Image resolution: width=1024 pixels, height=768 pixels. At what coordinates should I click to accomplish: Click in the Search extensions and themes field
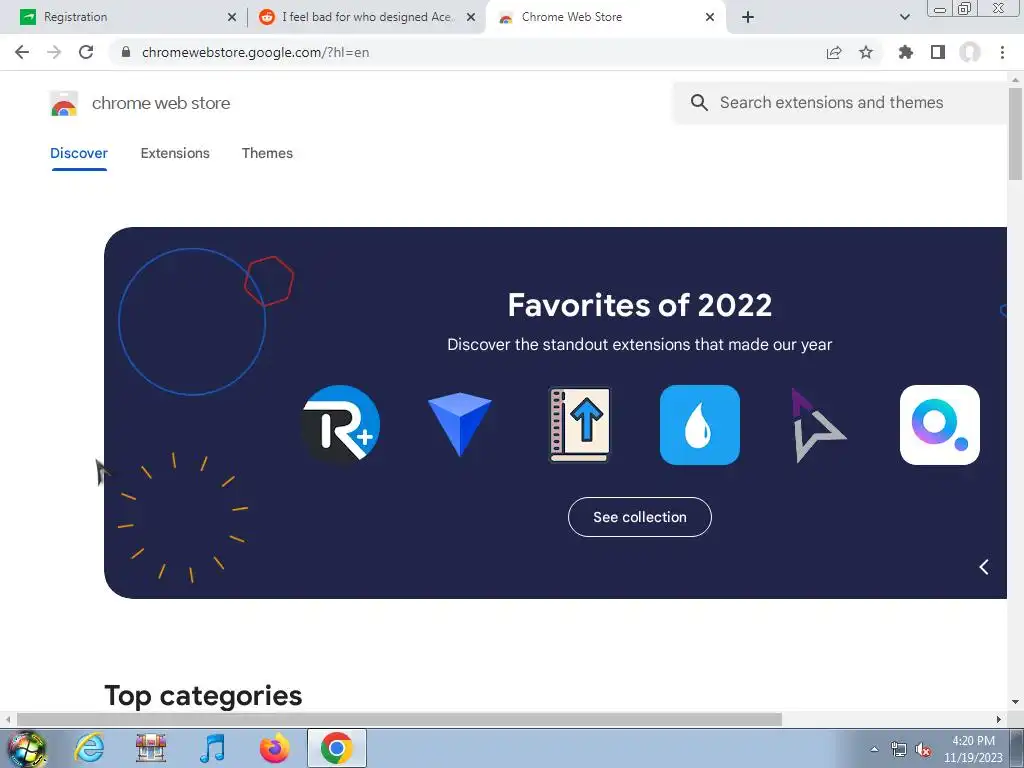tap(839, 103)
